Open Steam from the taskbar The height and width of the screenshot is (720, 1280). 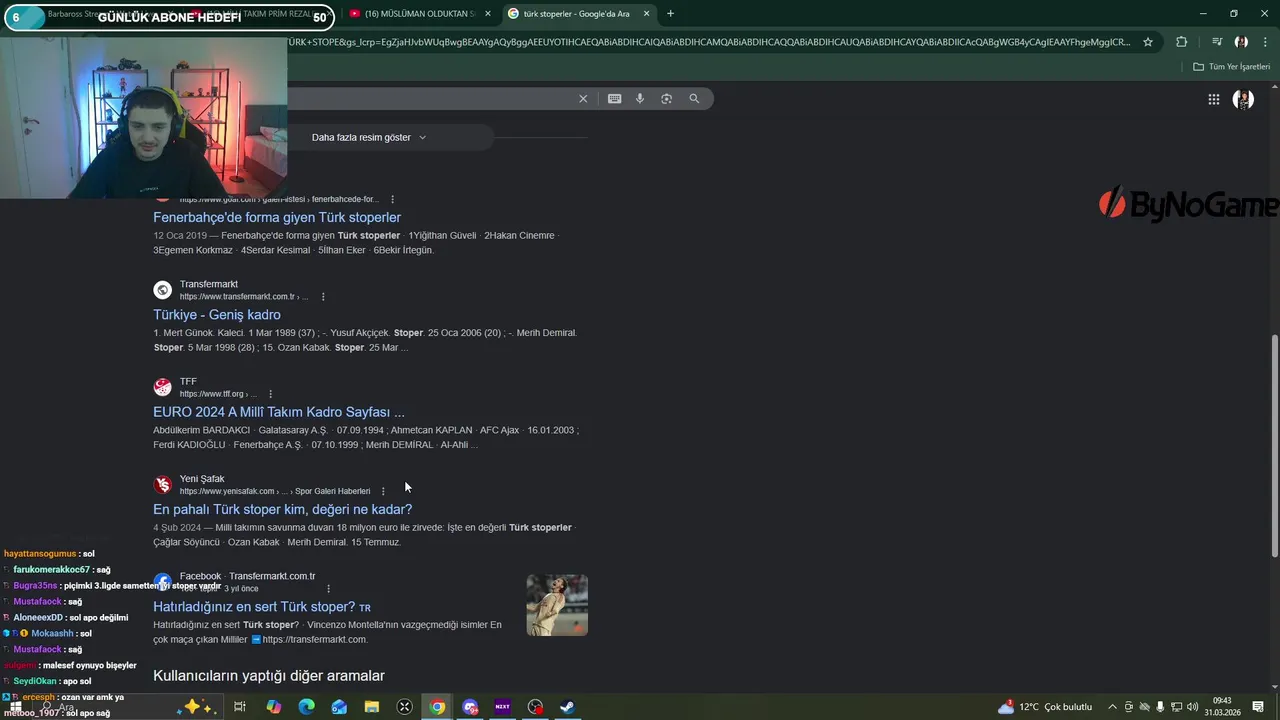coord(567,707)
